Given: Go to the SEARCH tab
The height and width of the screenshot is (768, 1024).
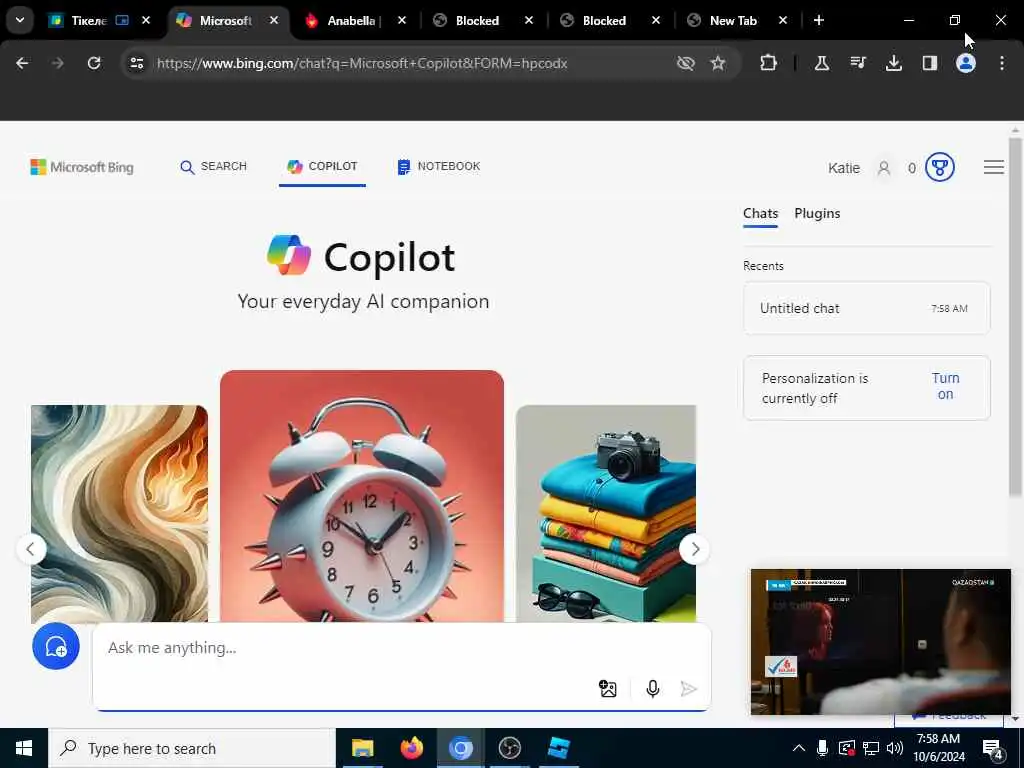Looking at the screenshot, I should 214,167.
